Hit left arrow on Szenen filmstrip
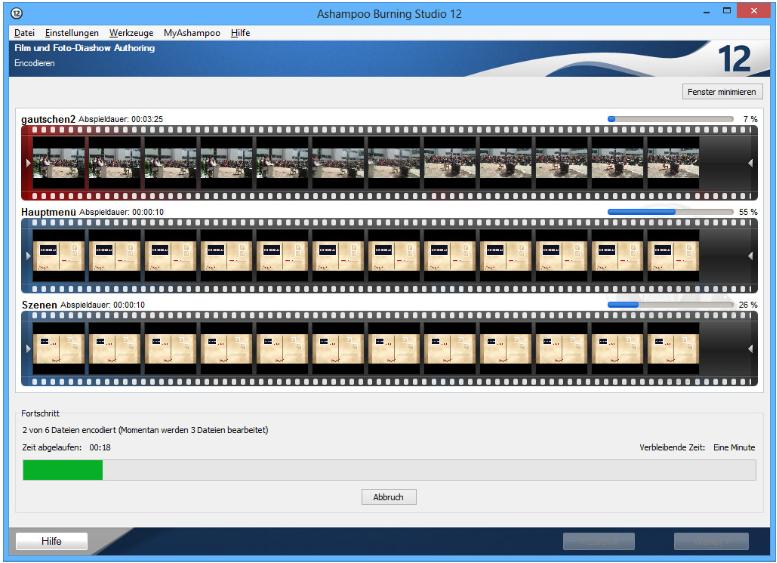Viewport: 777px width, 563px height. 27,348
